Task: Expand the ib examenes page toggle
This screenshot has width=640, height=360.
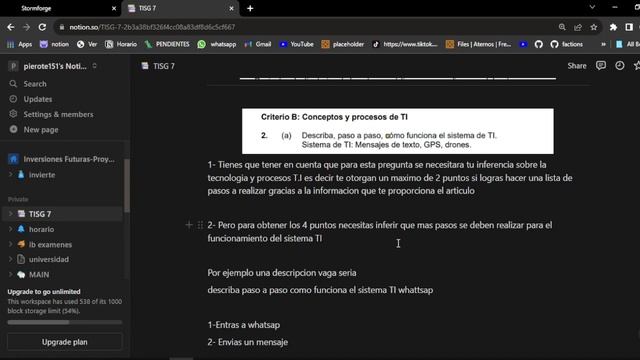Action: coord(11,244)
